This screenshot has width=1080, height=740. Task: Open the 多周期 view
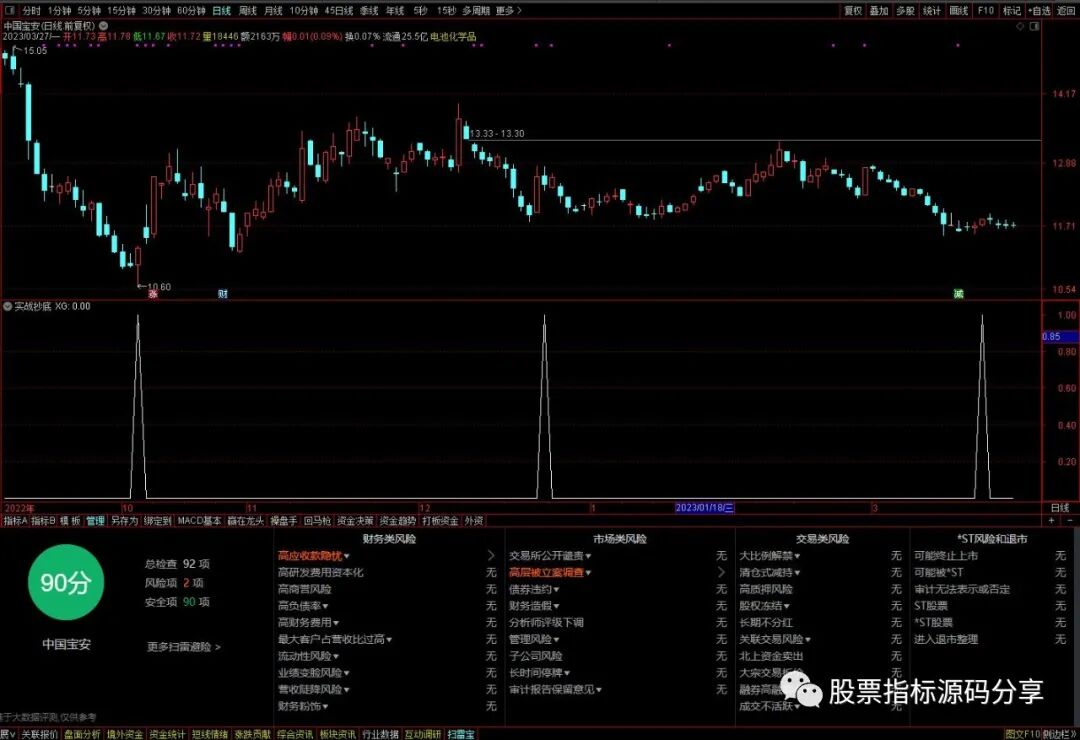[x=476, y=10]
